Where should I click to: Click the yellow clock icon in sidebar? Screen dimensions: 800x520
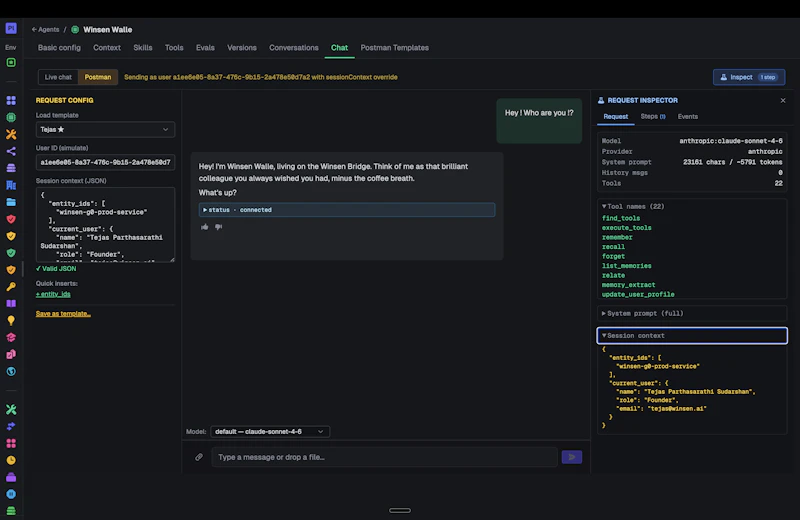(x=11, y=460)
